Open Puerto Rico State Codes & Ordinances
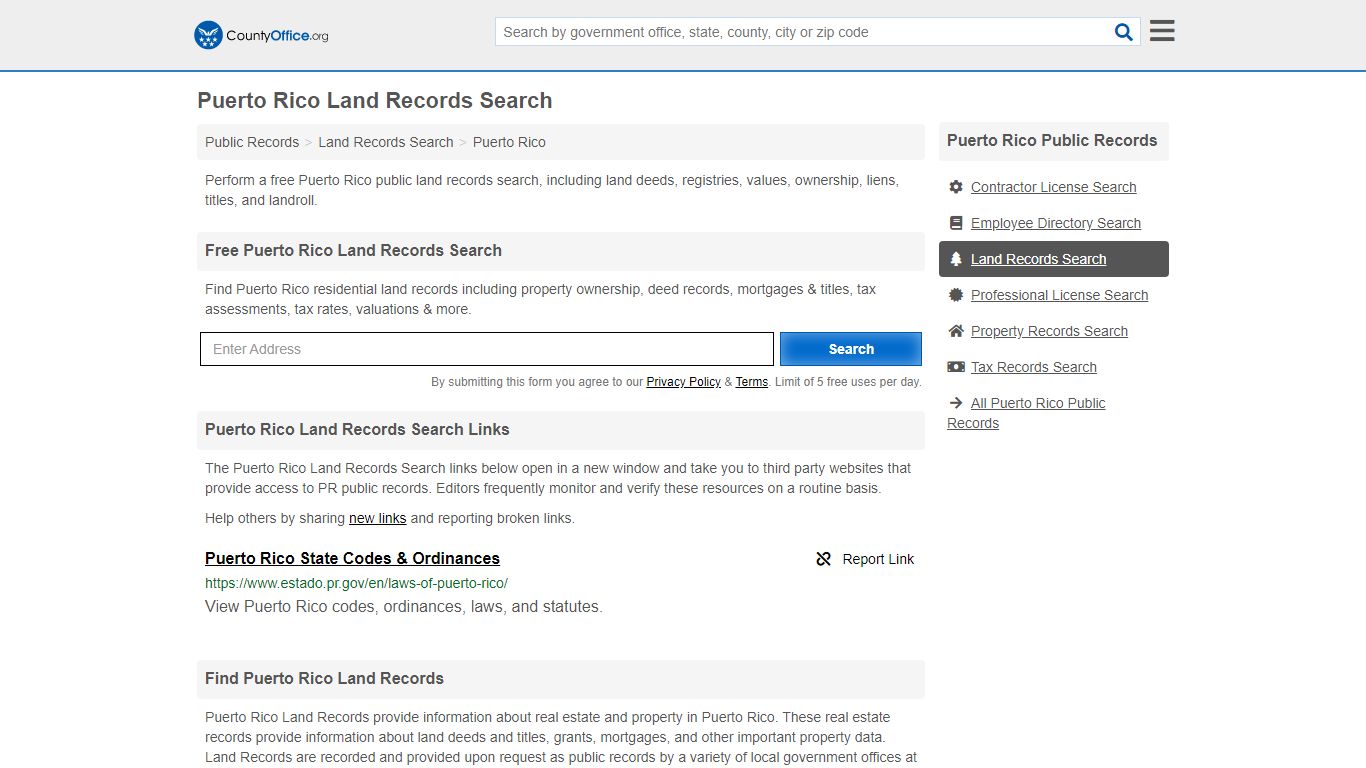Image resolution: width=1366 pixels, height=768 pixels. pos(352,558)
